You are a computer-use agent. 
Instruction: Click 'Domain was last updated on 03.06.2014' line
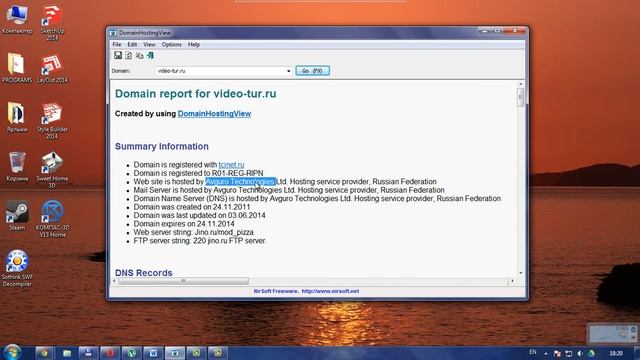pos(199,216)
